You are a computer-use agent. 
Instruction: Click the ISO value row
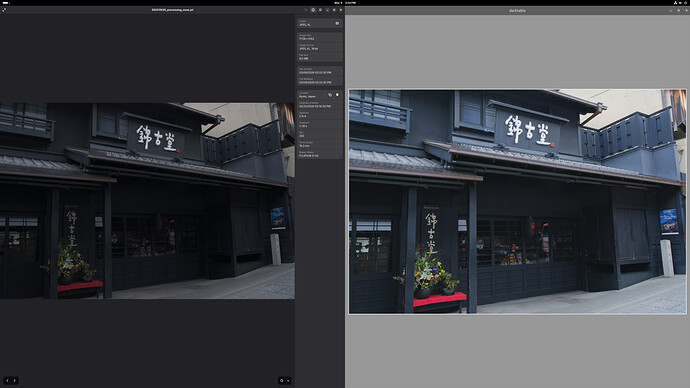coord(319,135)
